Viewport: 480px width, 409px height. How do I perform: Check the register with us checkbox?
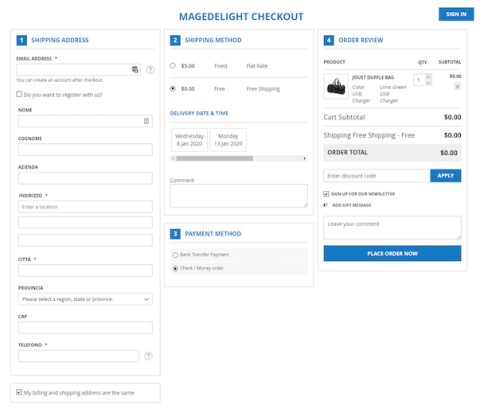[19, 94]
